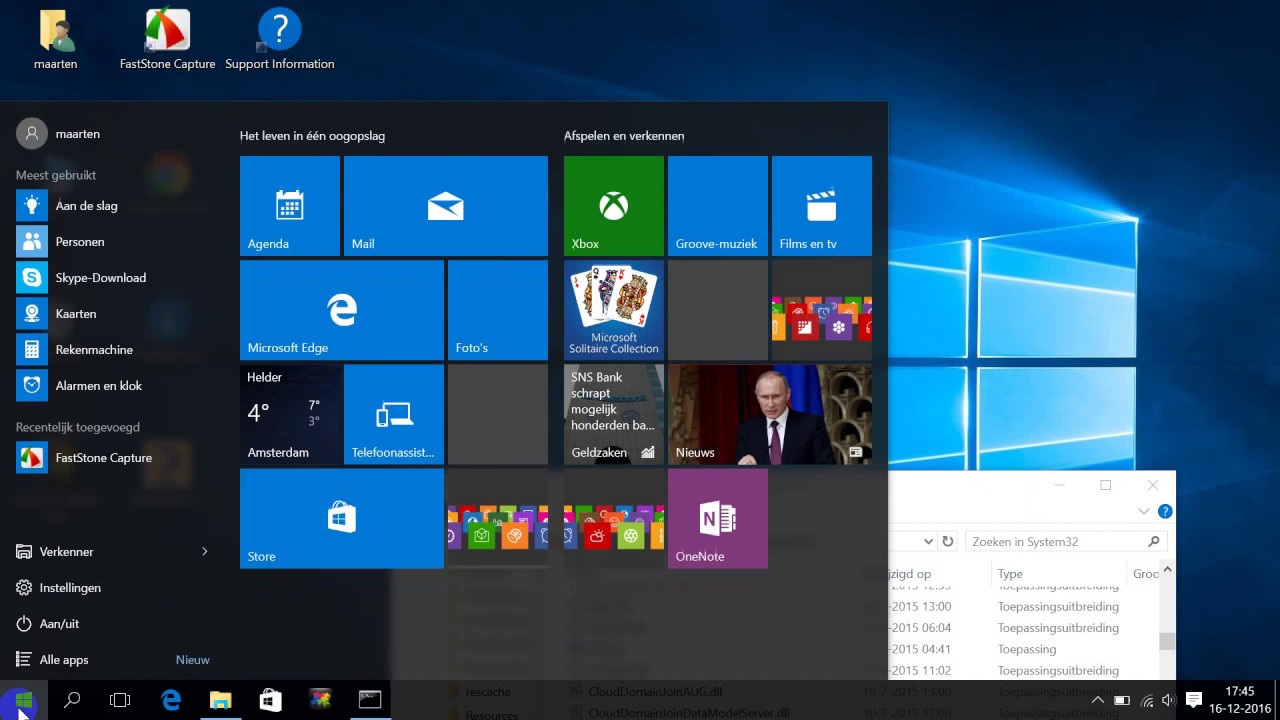
Task: Open the Nieuws tile
Action: (770, 414)
